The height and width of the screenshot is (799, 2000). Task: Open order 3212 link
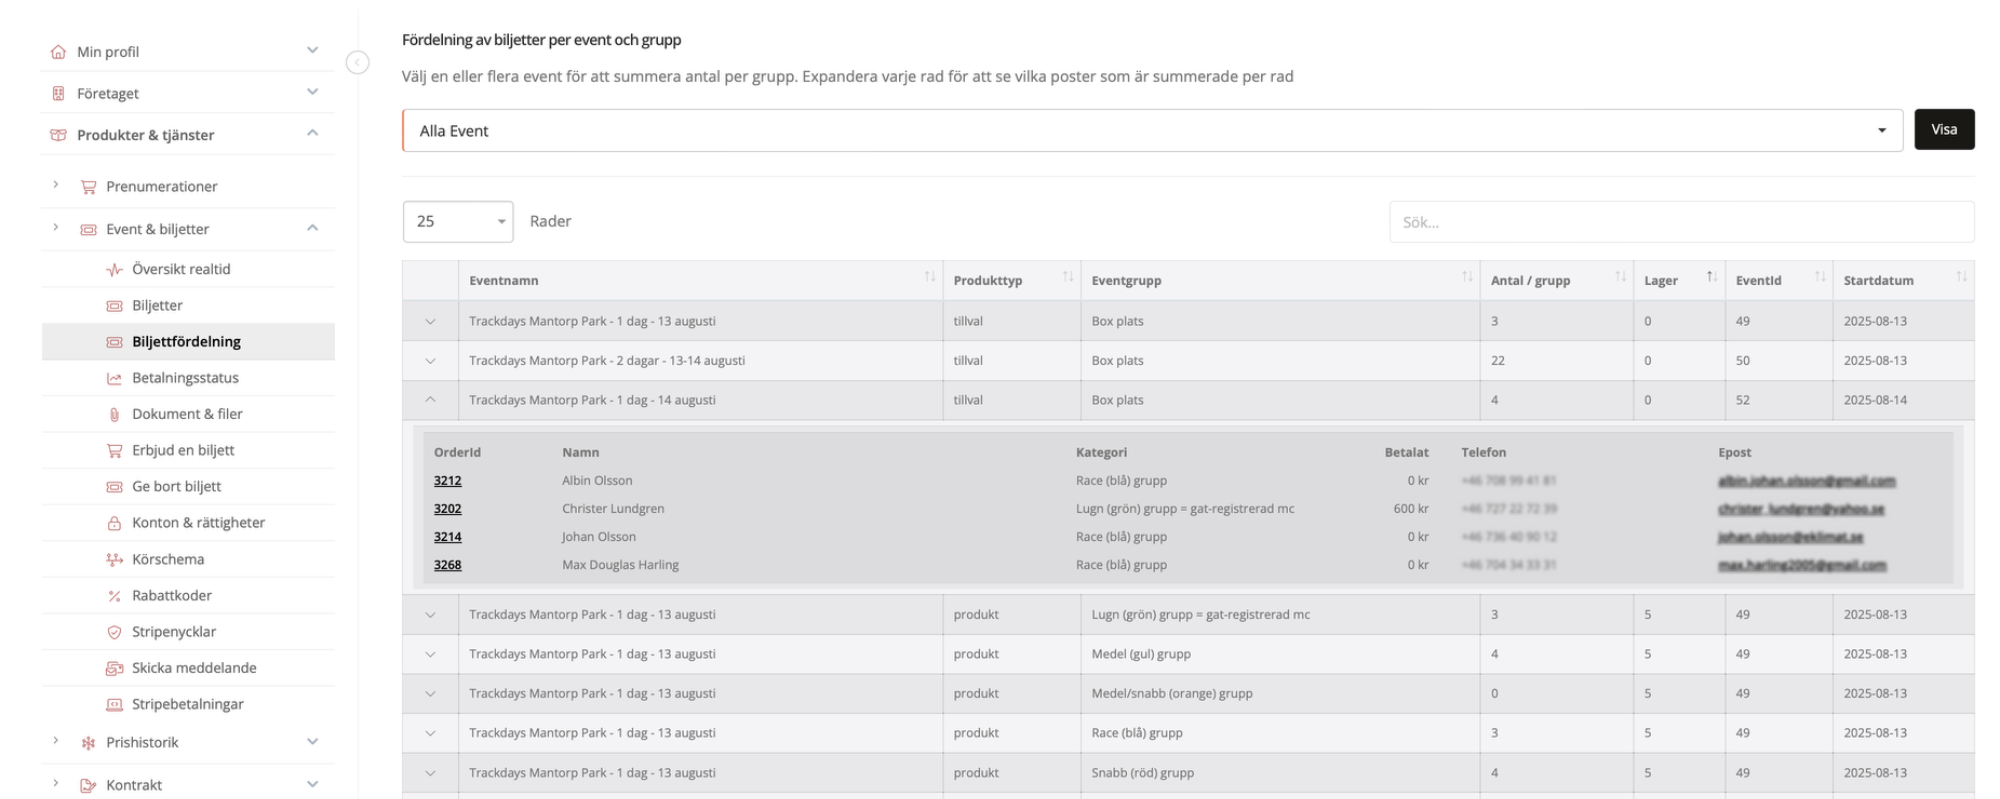click(x=447, y=481)
